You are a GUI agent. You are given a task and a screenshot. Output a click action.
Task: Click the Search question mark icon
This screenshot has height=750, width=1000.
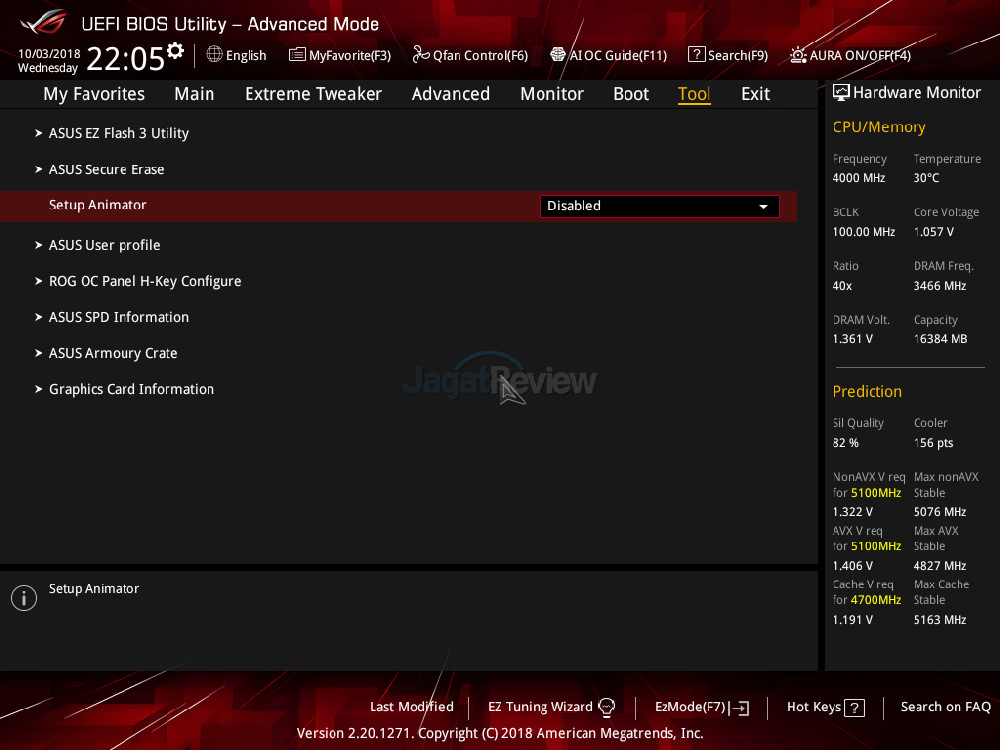696,54
